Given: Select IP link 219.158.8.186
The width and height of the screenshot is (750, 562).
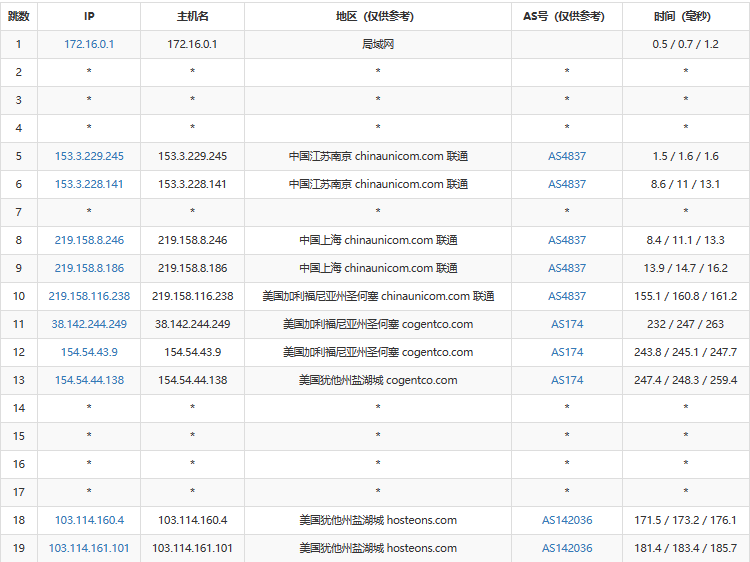Looking at the screenshot, I should coord(89,268).
